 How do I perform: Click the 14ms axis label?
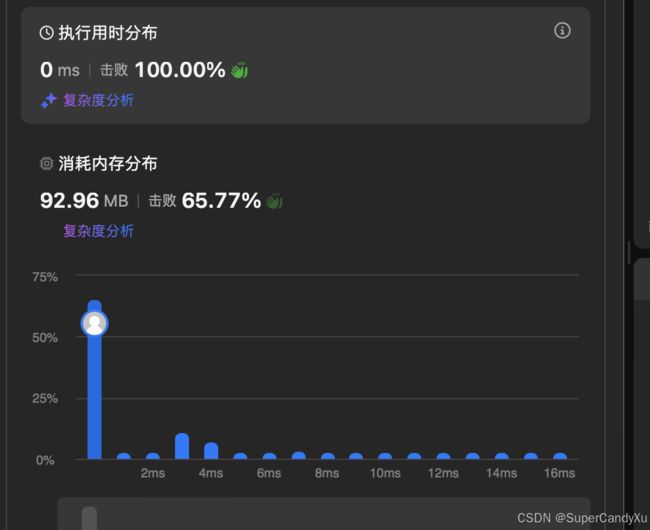(502, 473)
